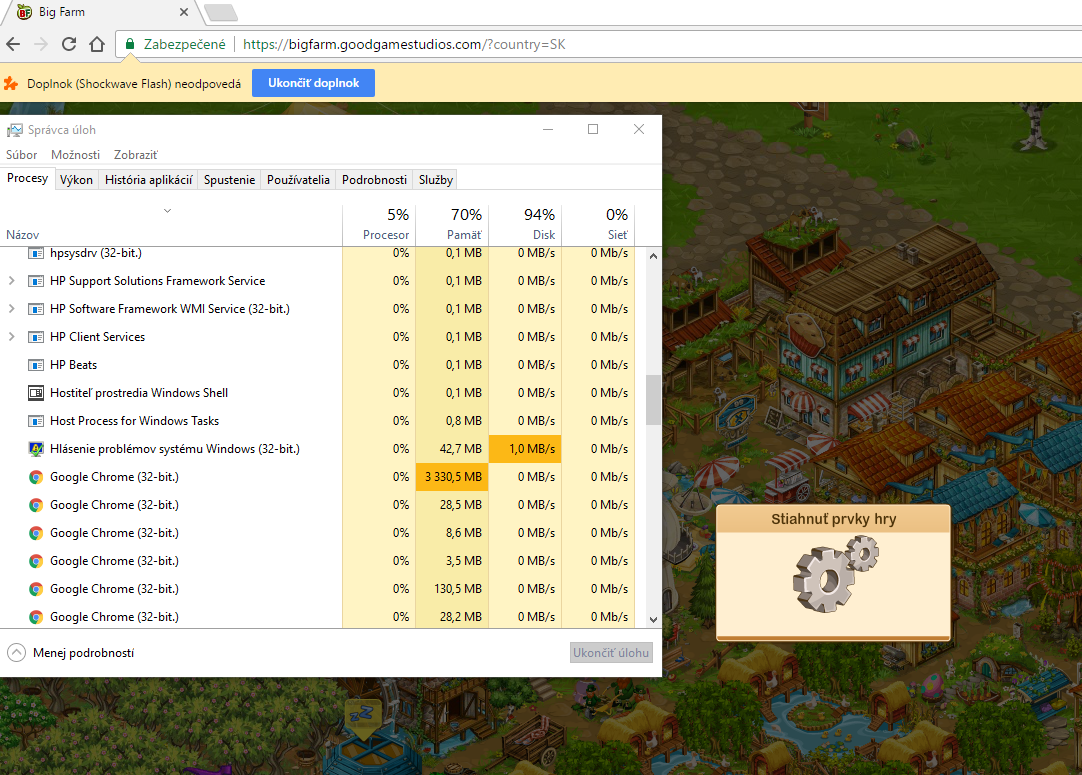Click HP Beats process icon
The image size is (1082, 775).
pyautogui.click(x=36, y=364)
